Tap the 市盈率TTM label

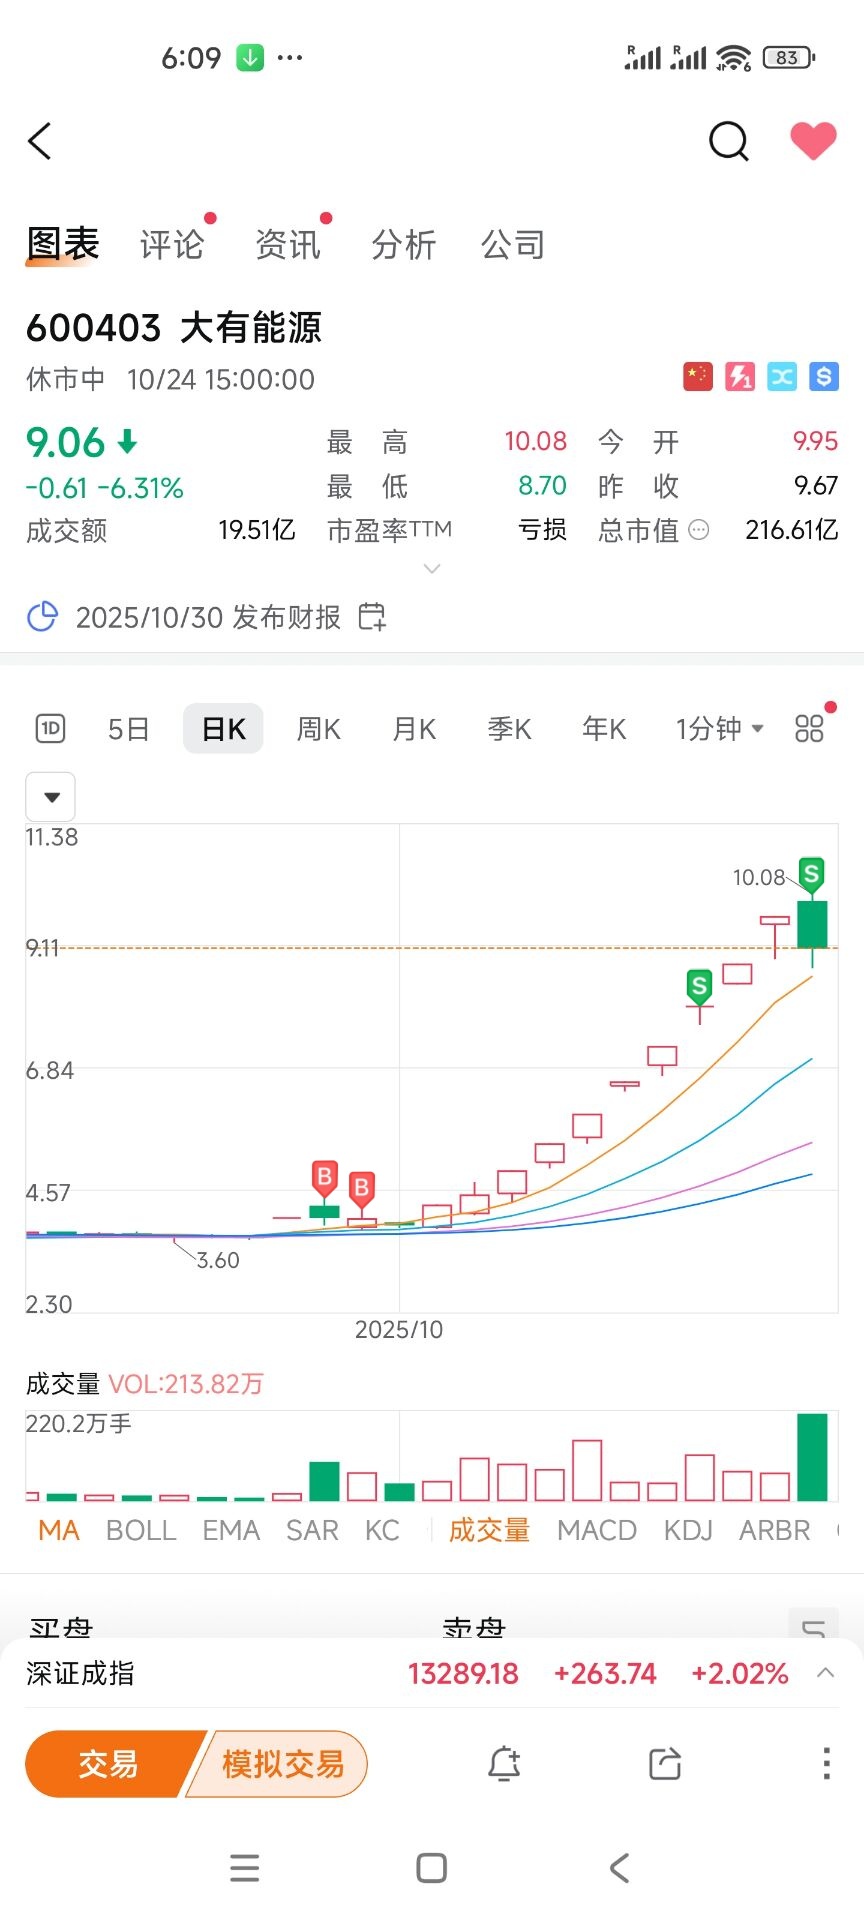[x=390, y=530]
